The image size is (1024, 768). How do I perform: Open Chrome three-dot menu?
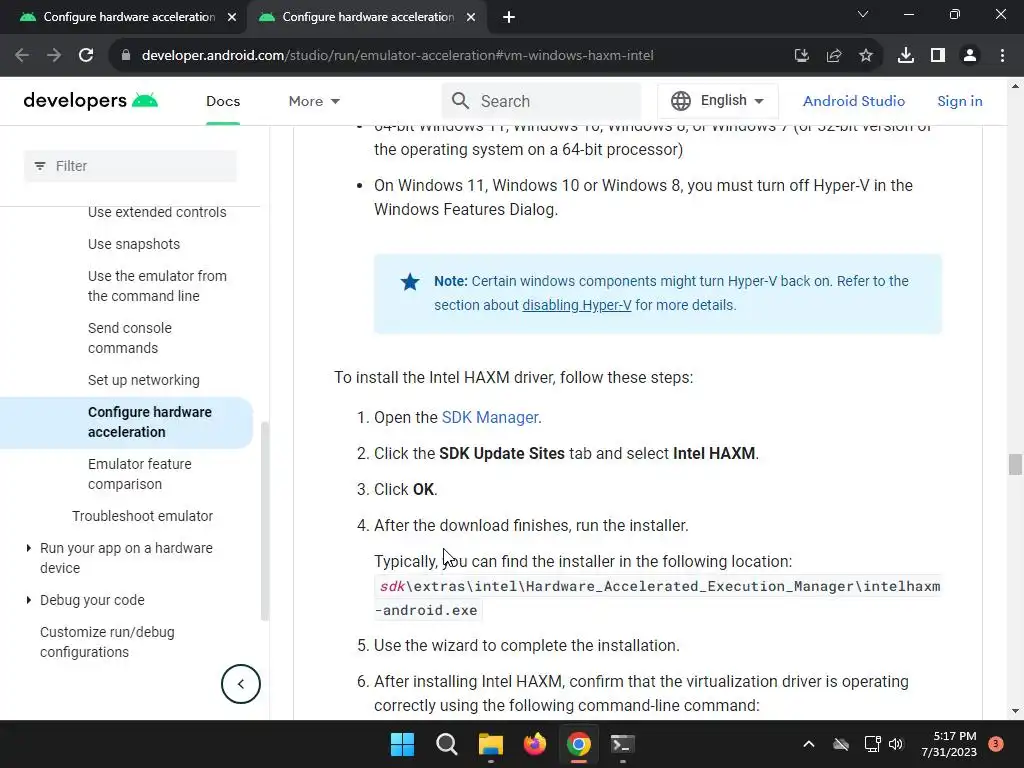(1002, 56)
